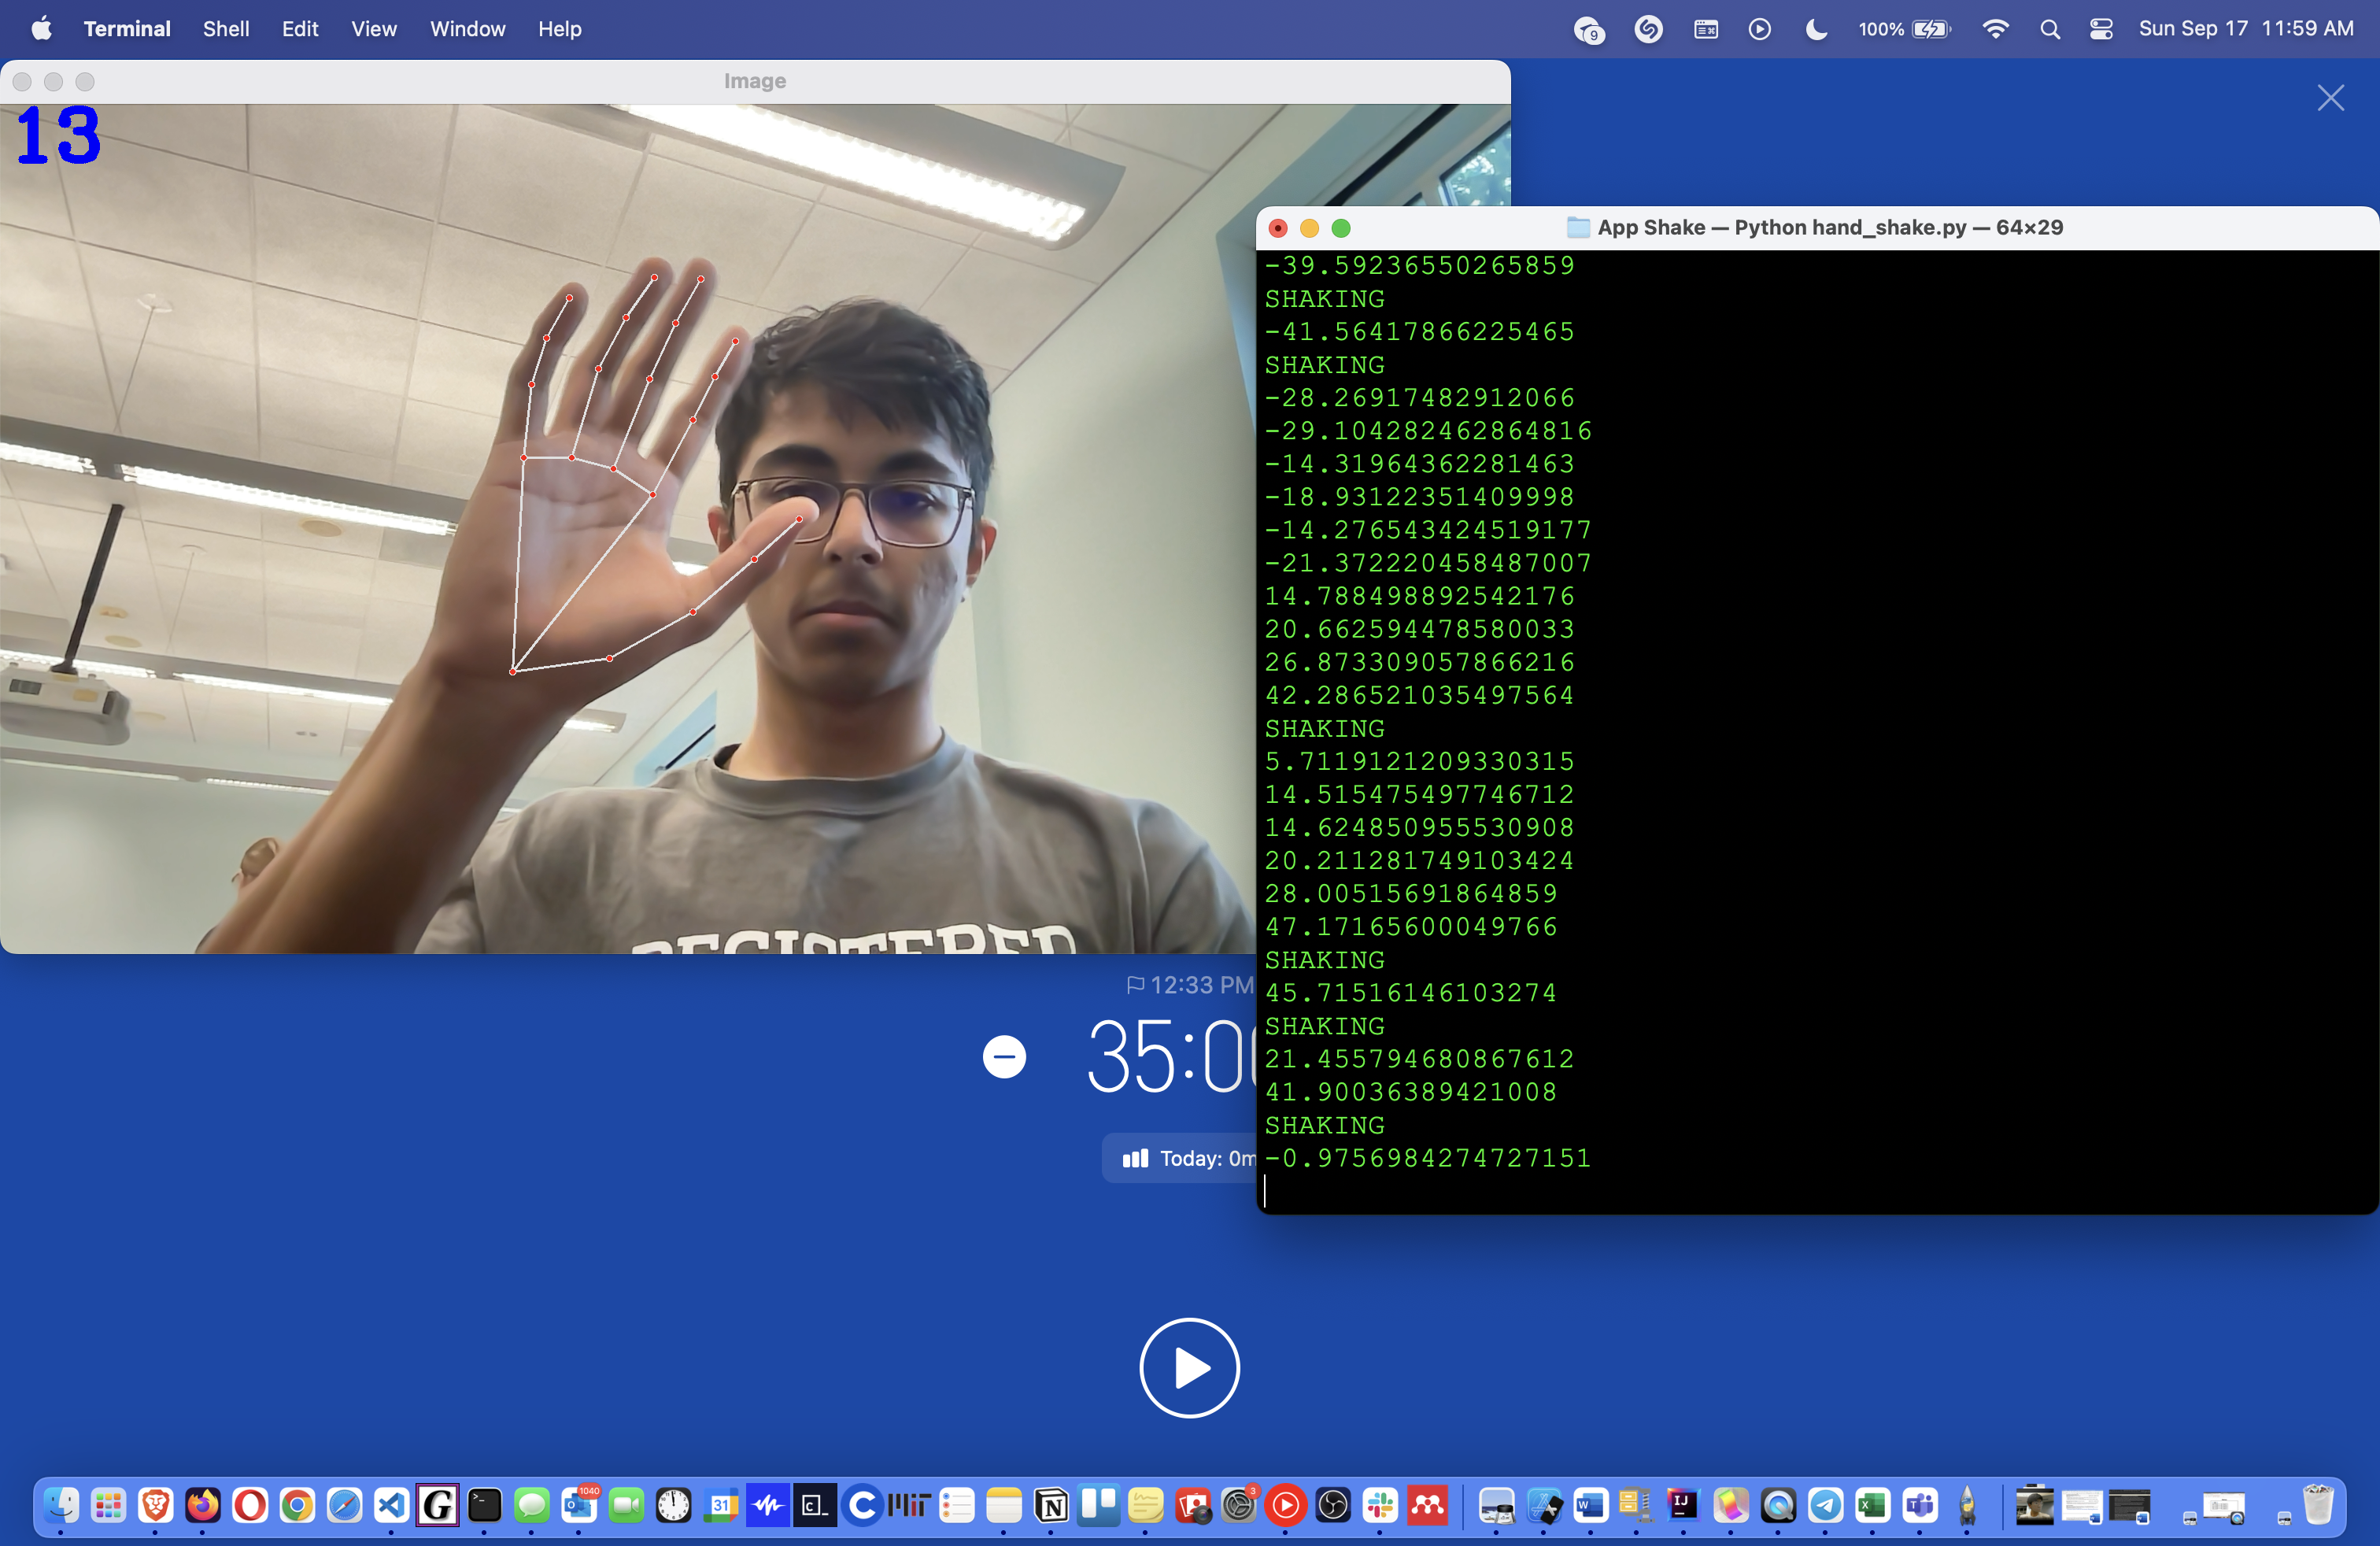This screenshot has width=2380, height=1546.
Task: Decrease timer with minus button
Action: 1004,1057
